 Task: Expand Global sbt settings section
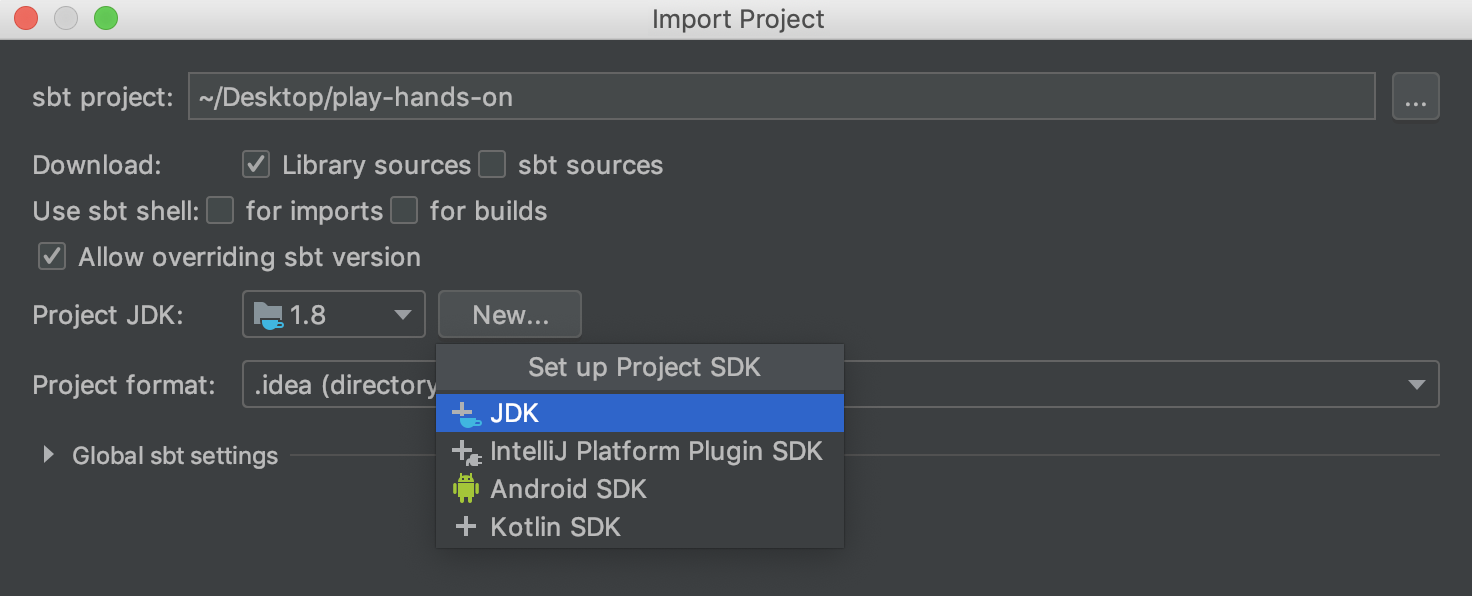click(x=48, y=456)
